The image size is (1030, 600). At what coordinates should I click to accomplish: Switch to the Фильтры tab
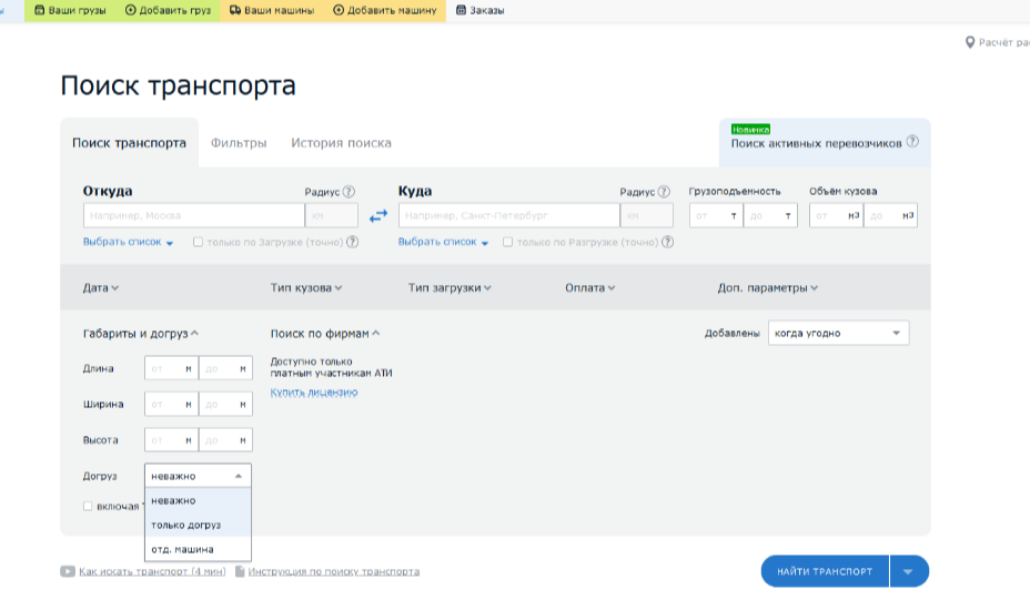point(238,143)
